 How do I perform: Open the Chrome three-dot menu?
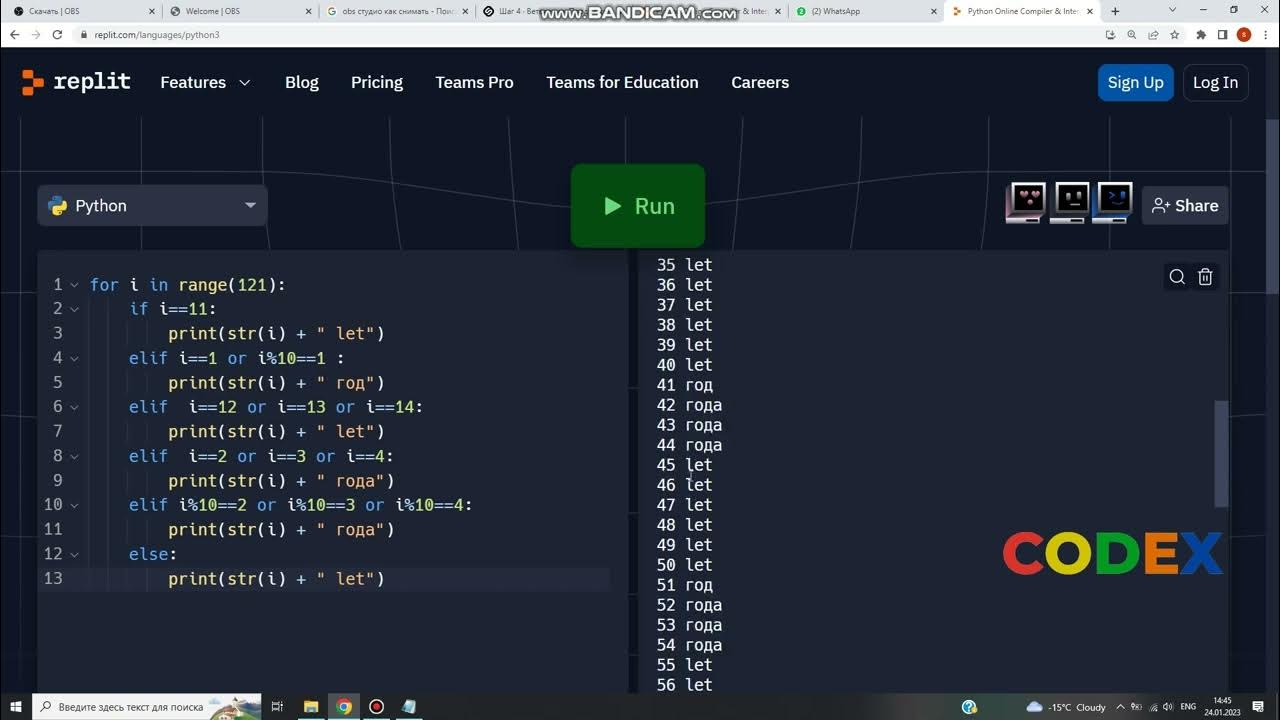1265,34
